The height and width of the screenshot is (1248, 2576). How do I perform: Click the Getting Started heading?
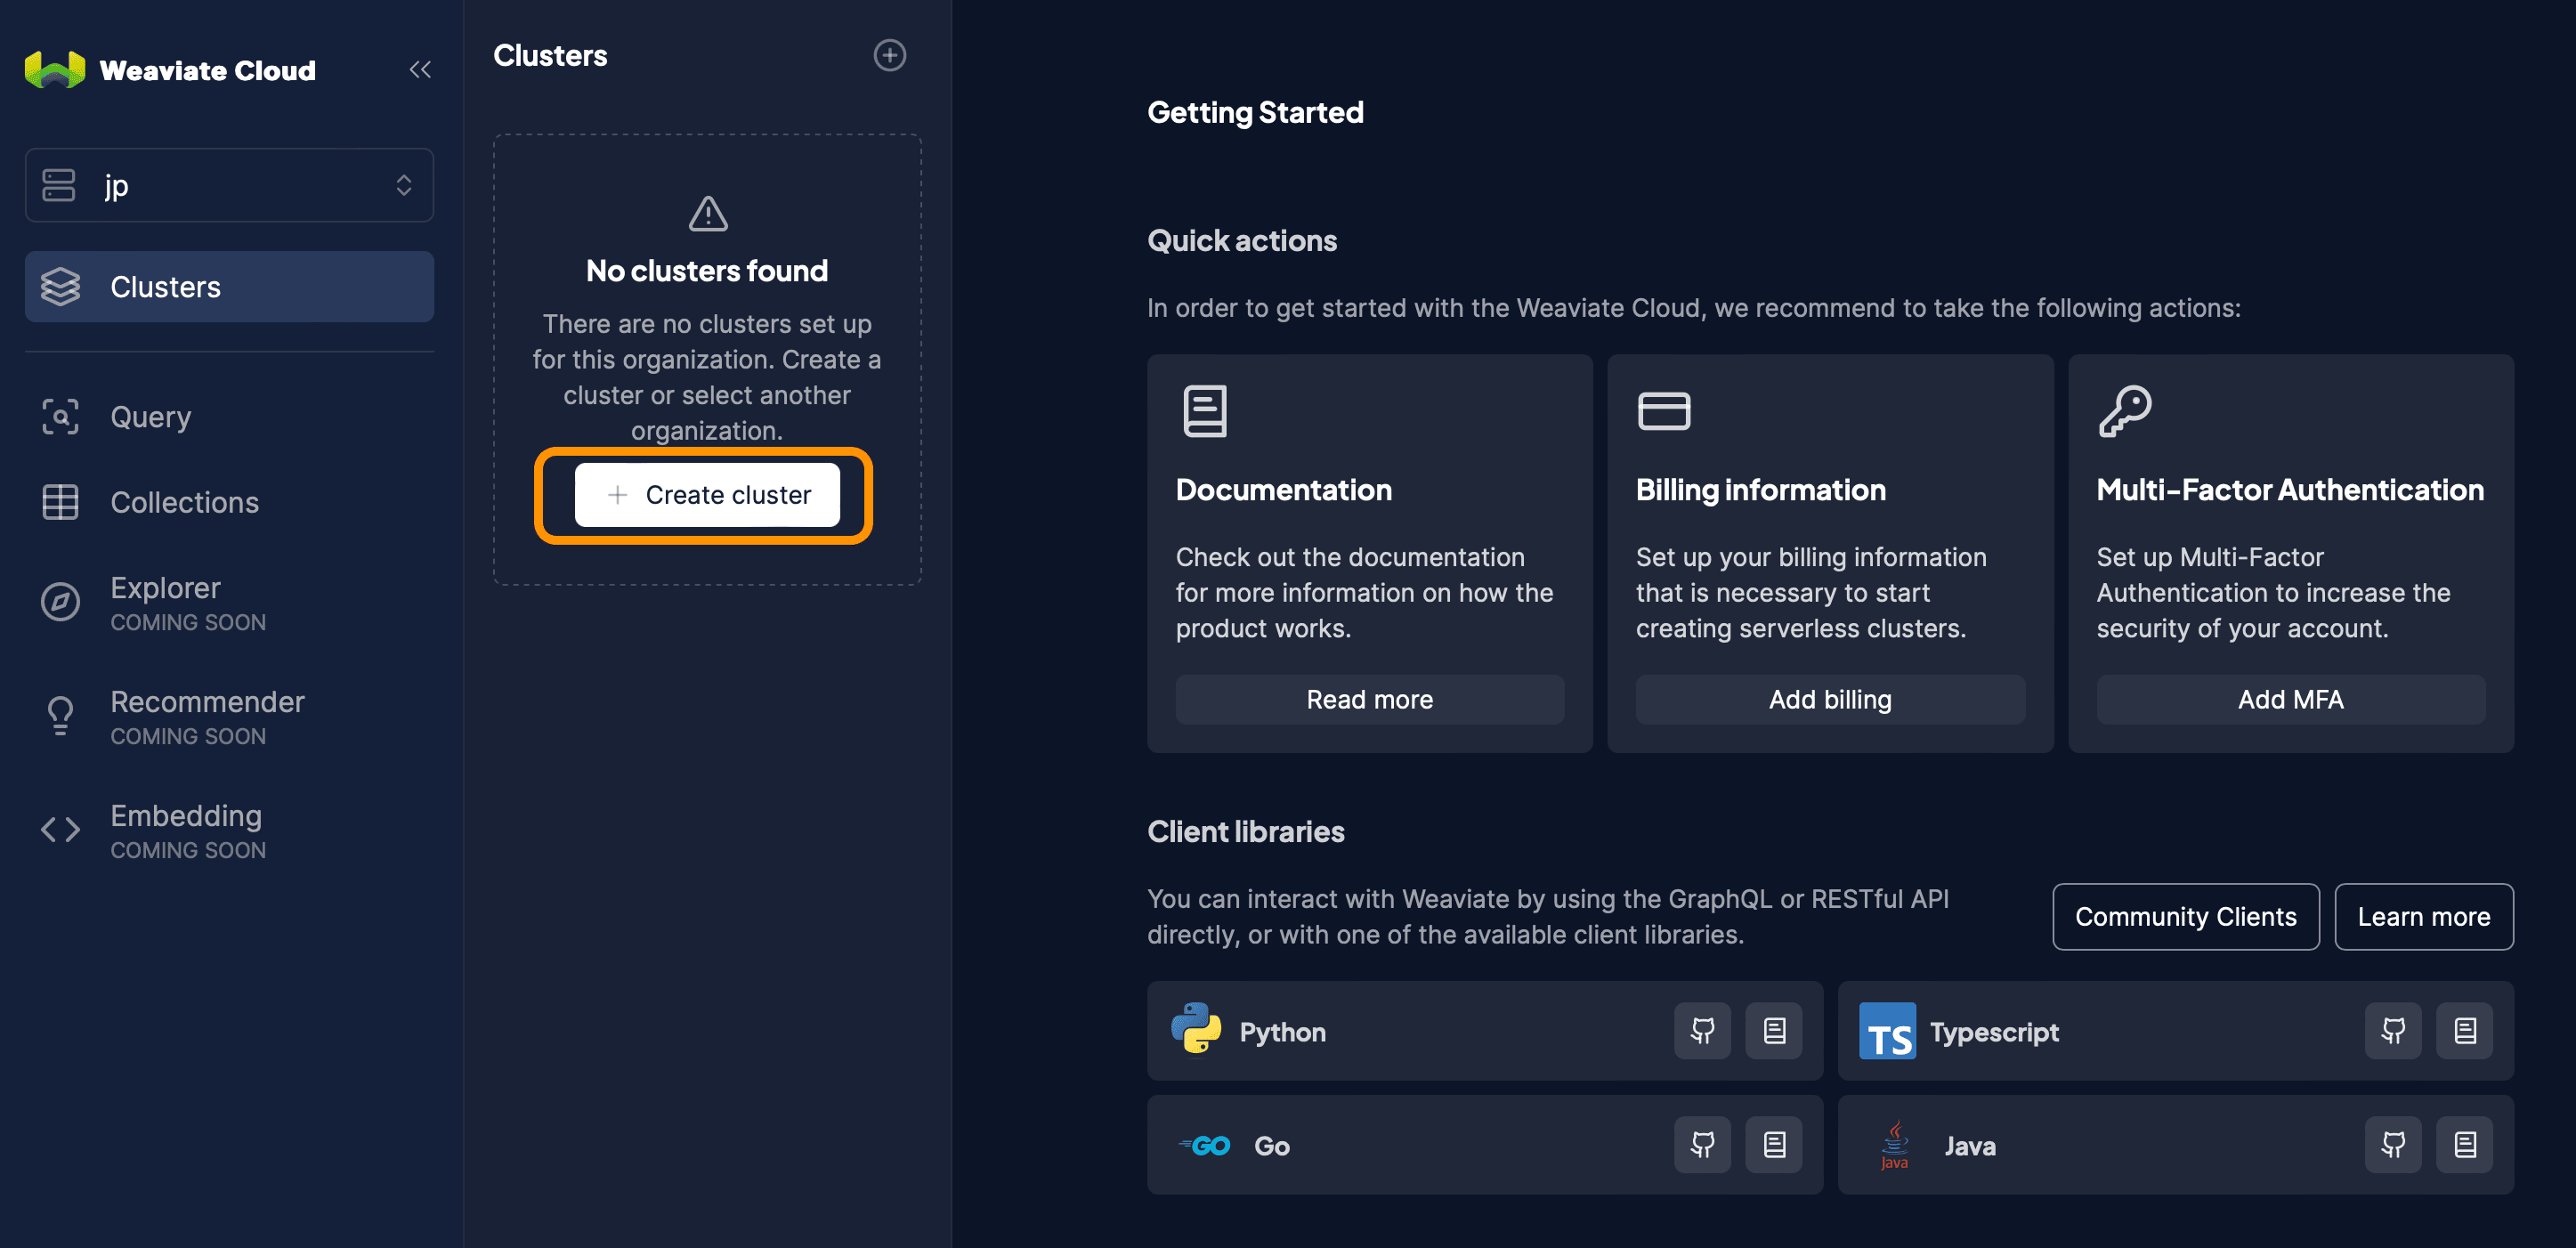tap(1255, 112)
